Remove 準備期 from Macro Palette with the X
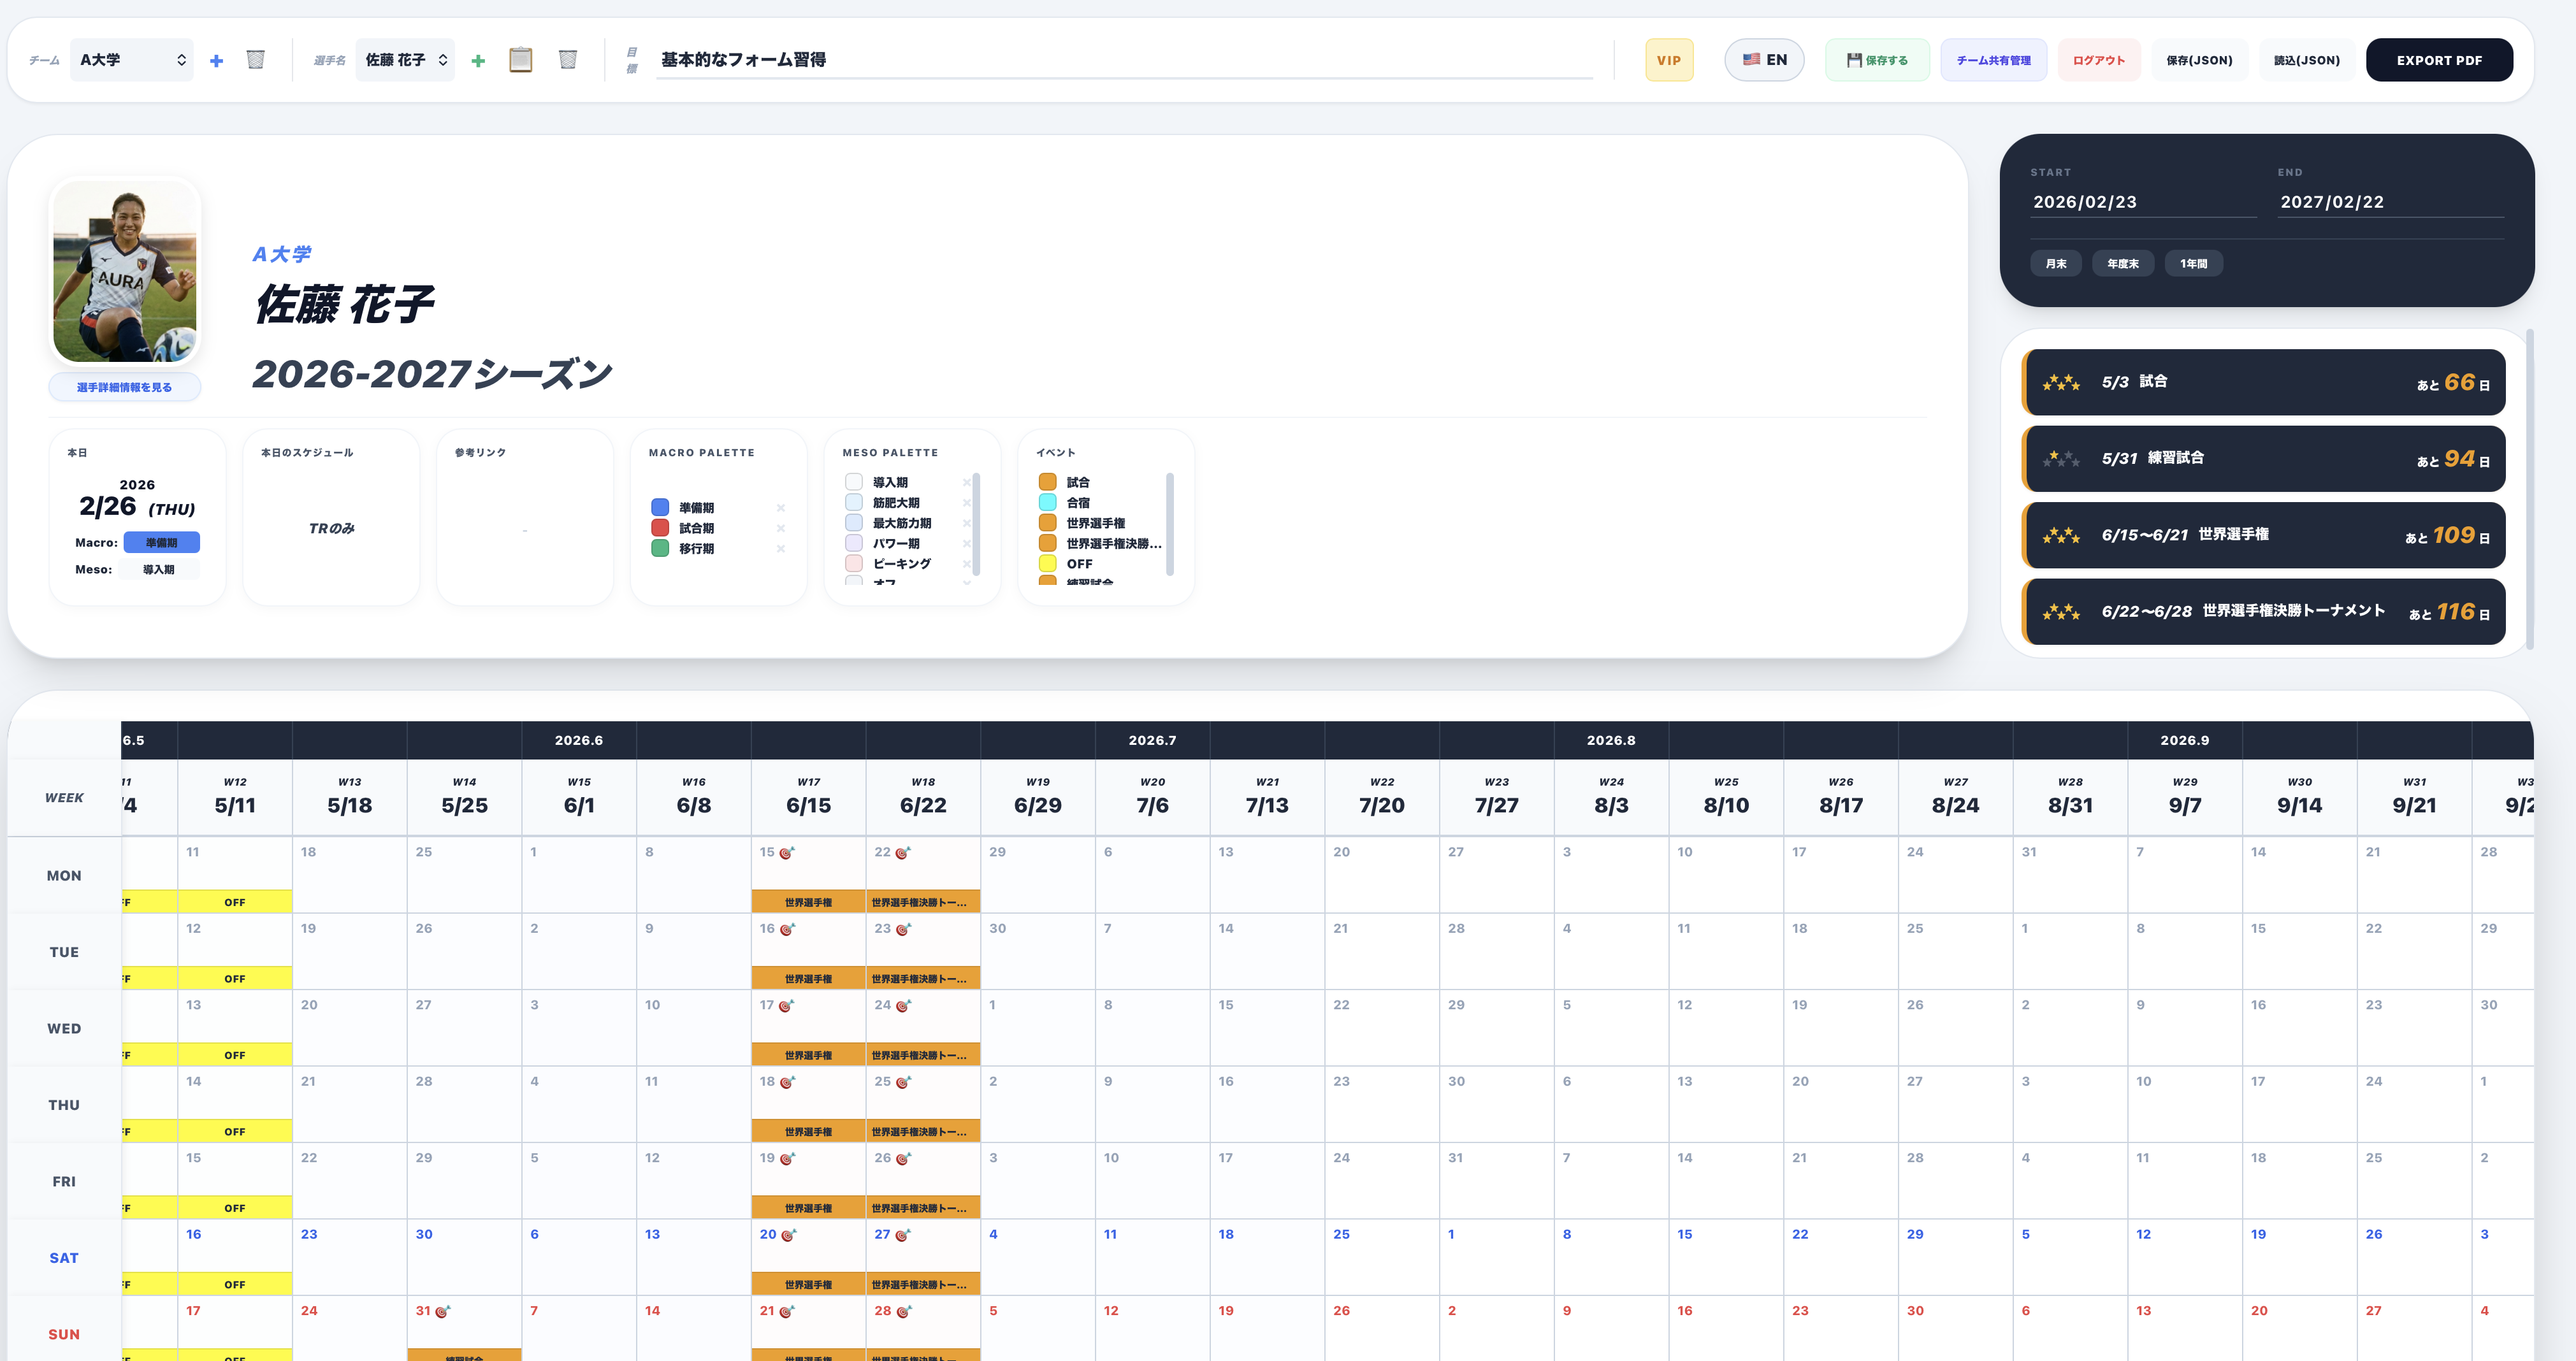Screen dimensions: 2576x1361 (781, 508)
